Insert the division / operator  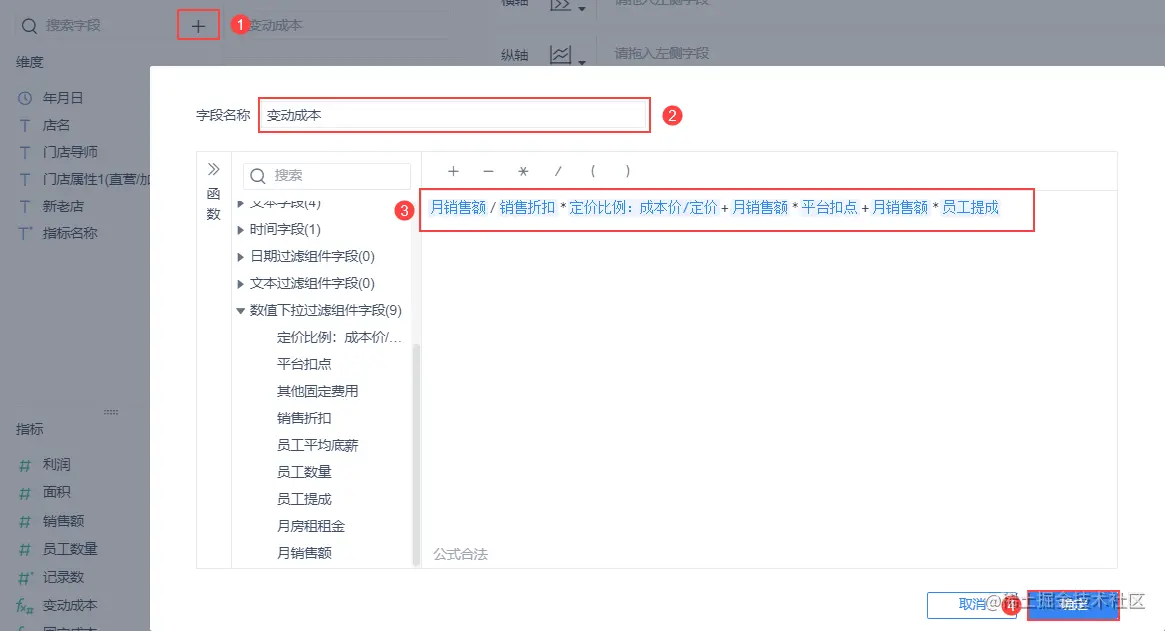(x=557, y=172)
